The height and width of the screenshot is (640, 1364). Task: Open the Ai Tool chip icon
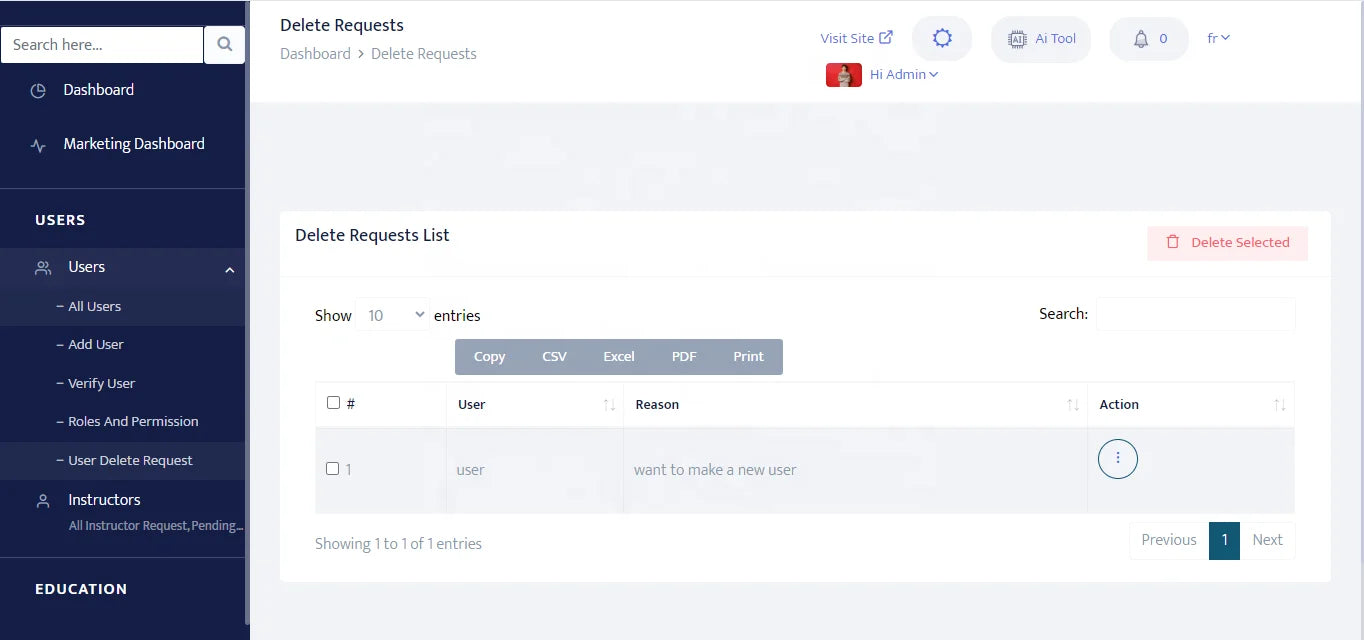point(1017,39)
